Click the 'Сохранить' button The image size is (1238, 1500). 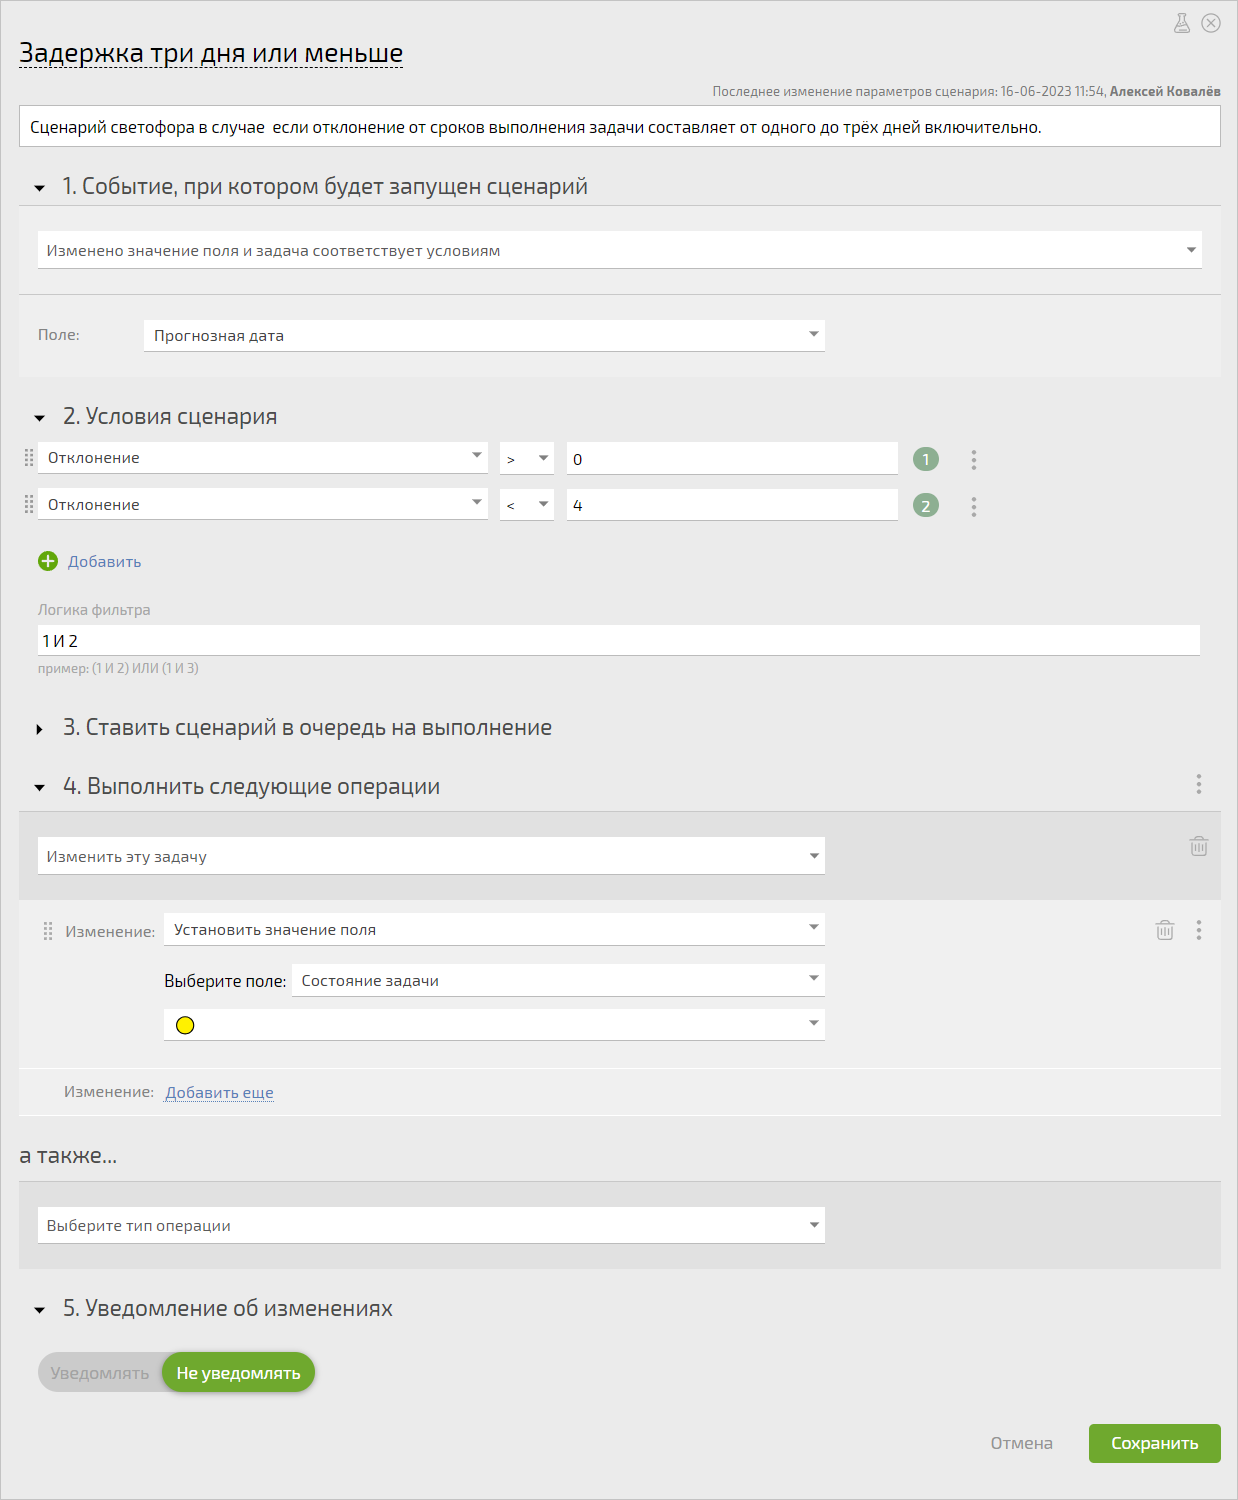1155,1443
